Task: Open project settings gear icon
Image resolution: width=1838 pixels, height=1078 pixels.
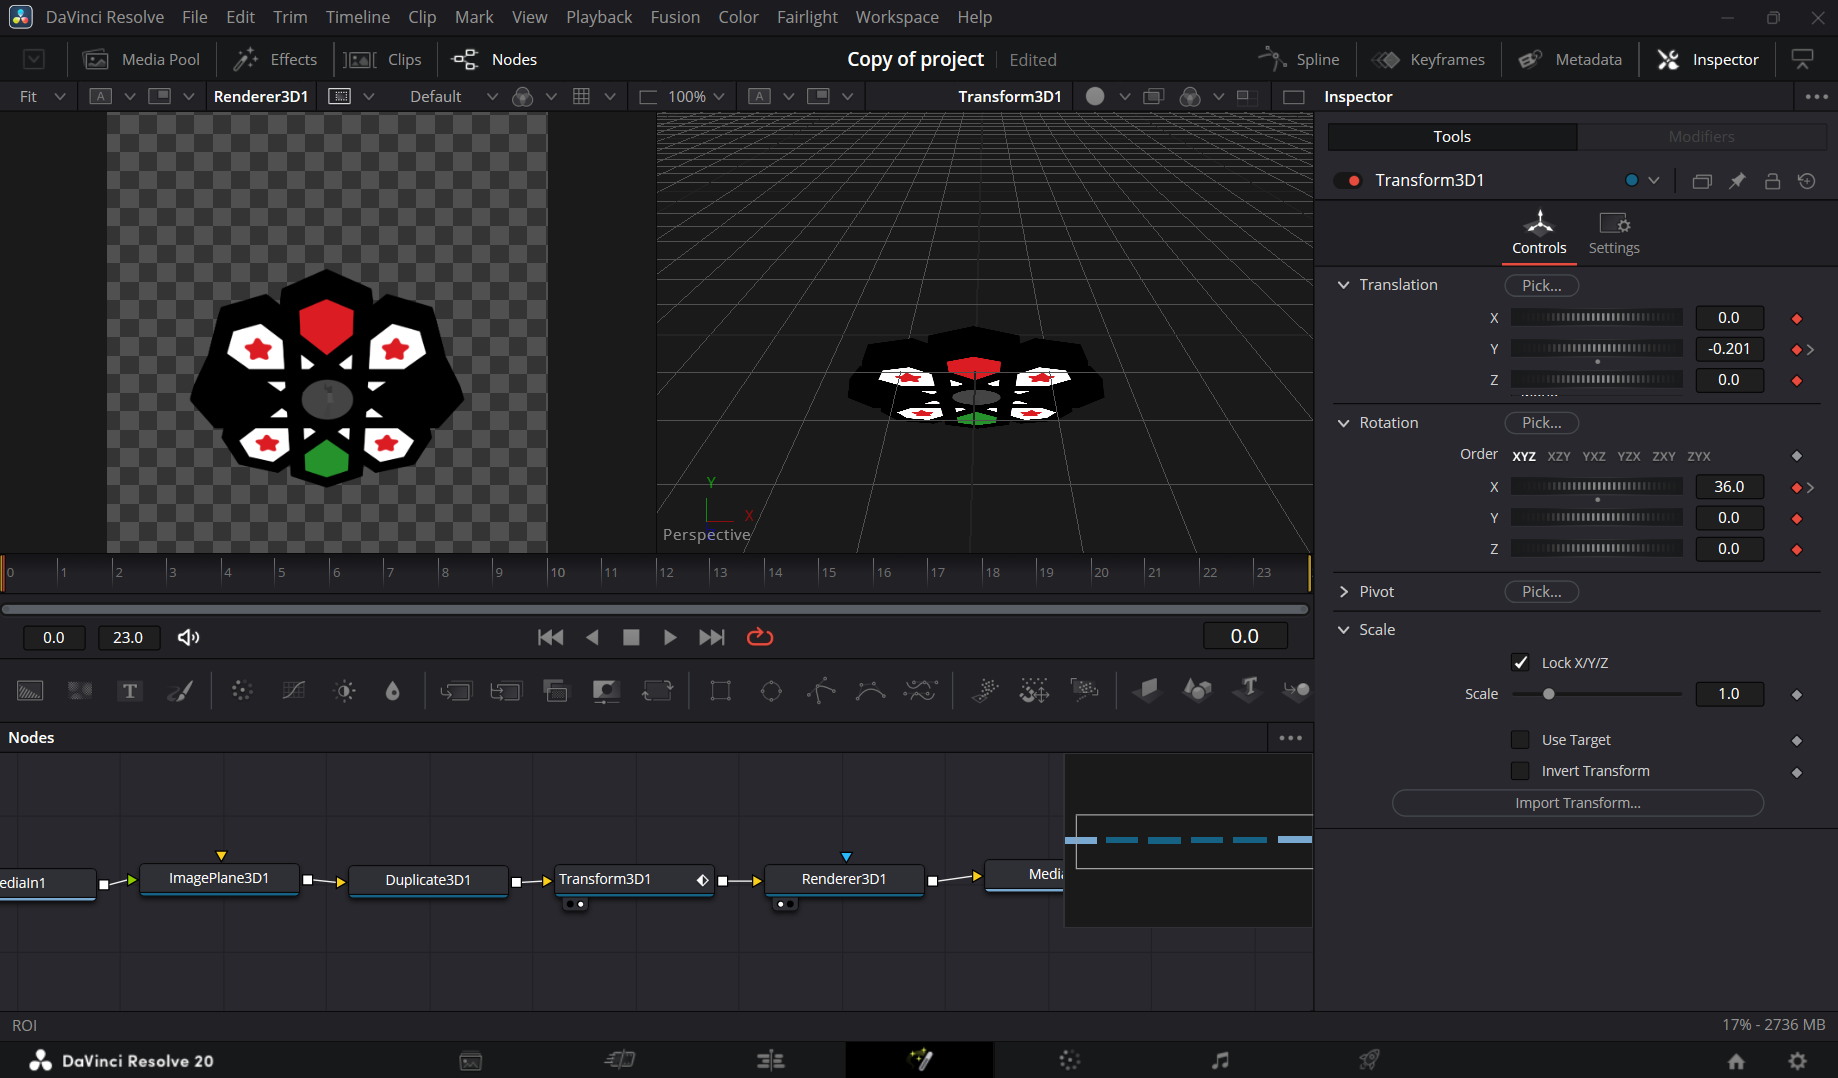Action: point(1797,1061)
